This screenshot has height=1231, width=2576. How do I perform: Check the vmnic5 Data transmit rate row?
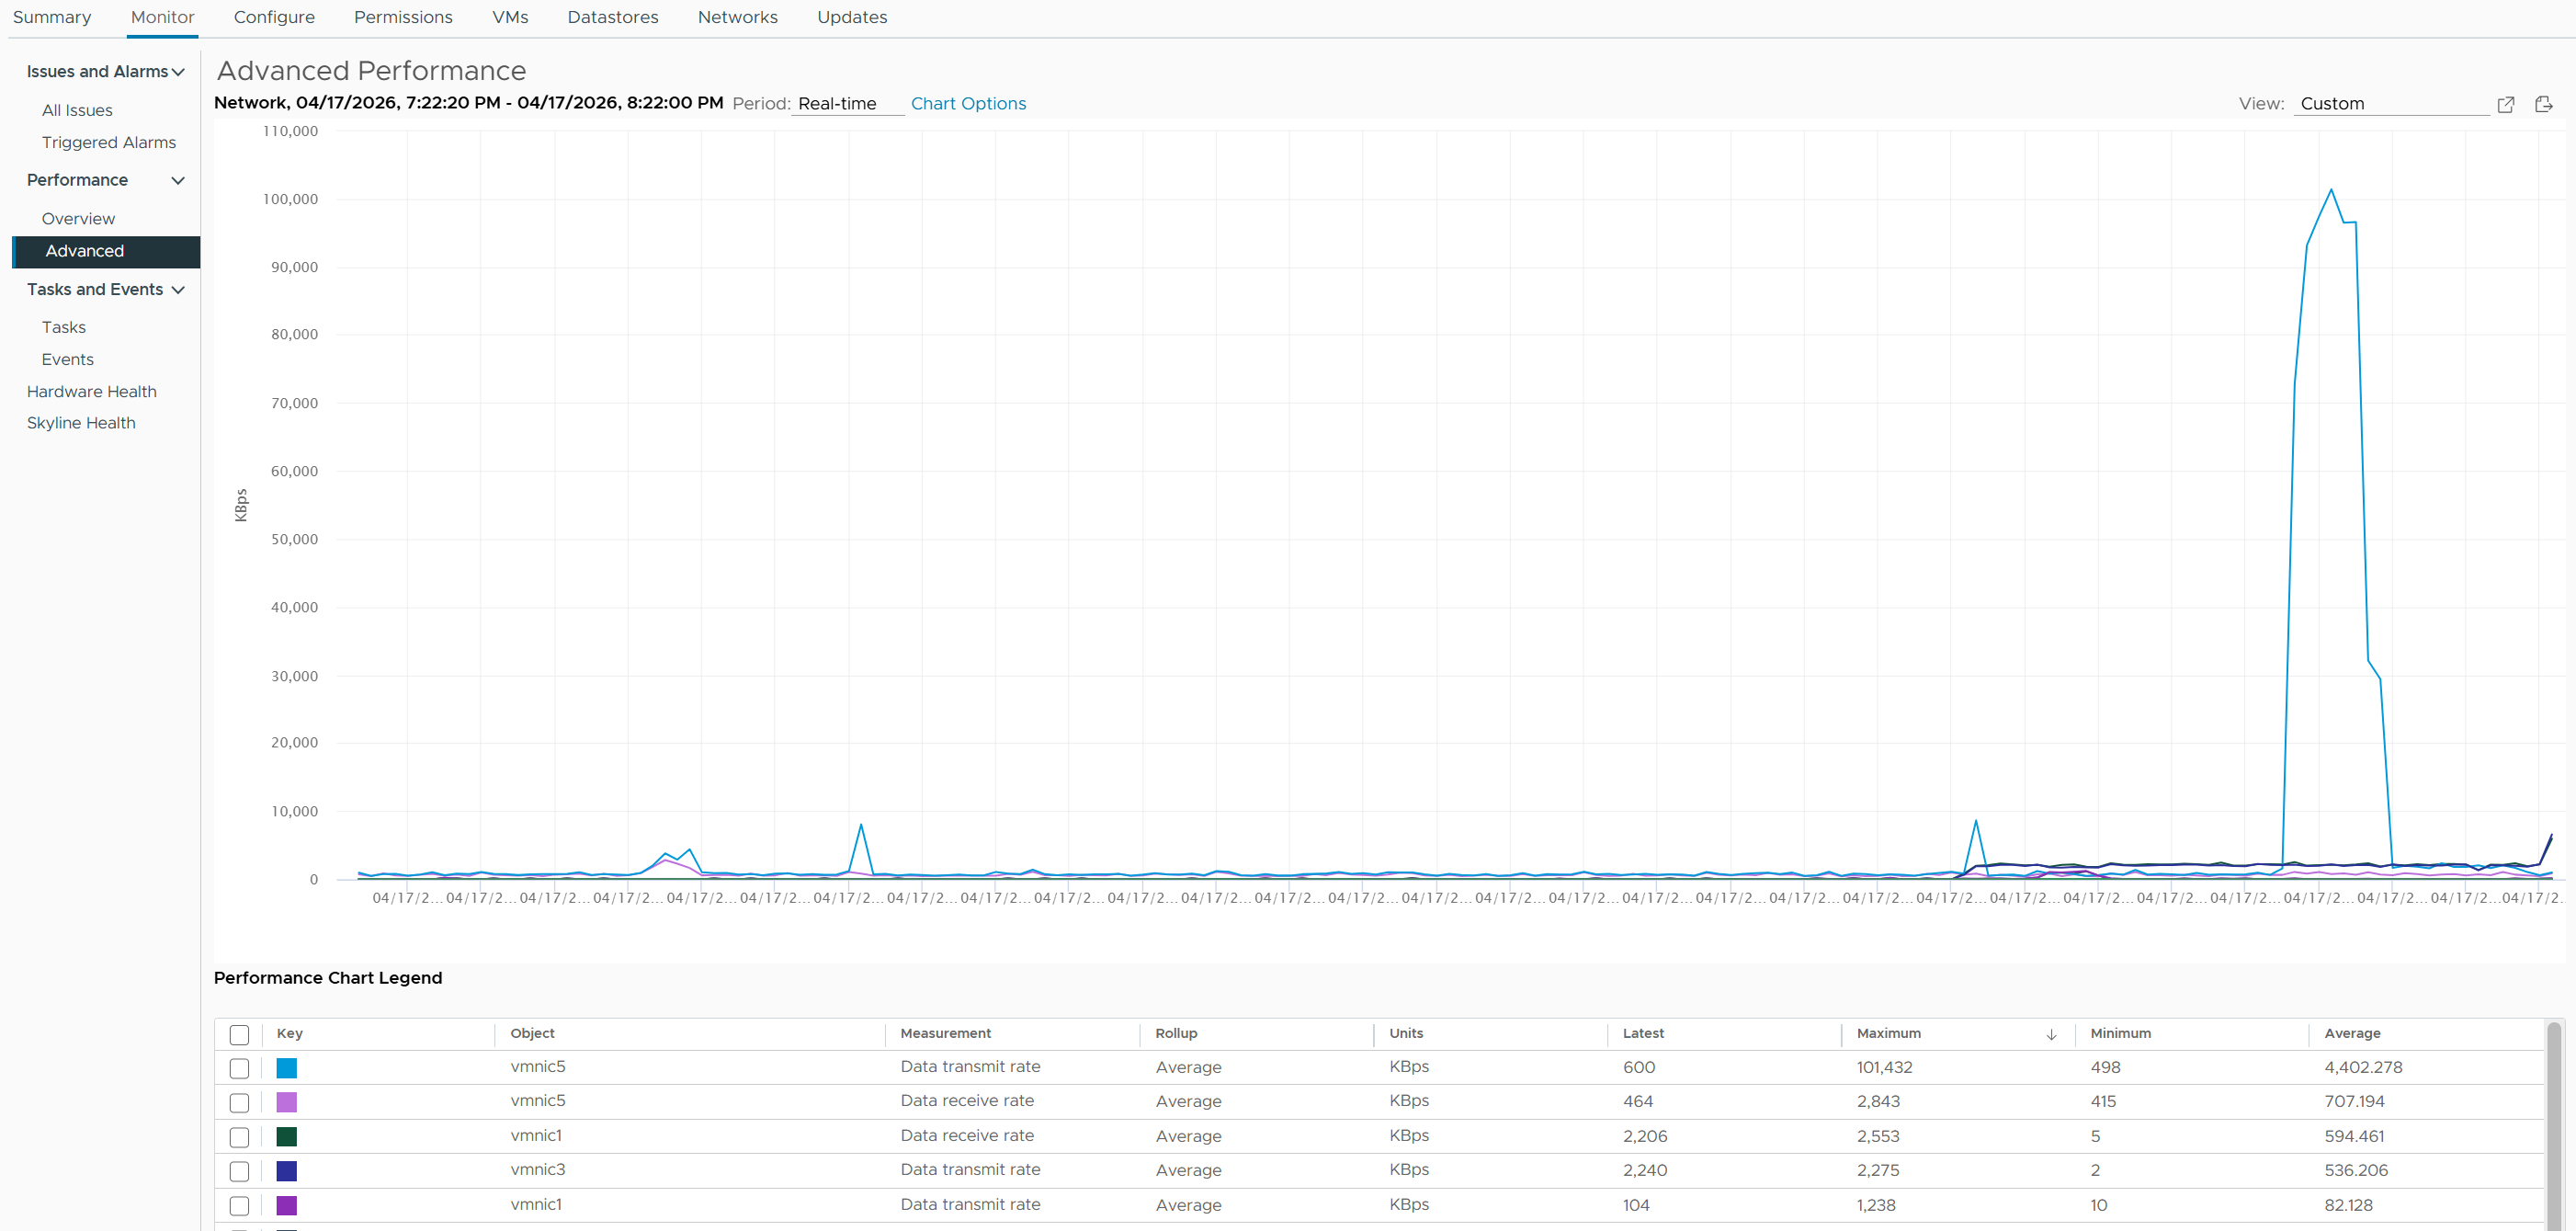point(239,1068)
